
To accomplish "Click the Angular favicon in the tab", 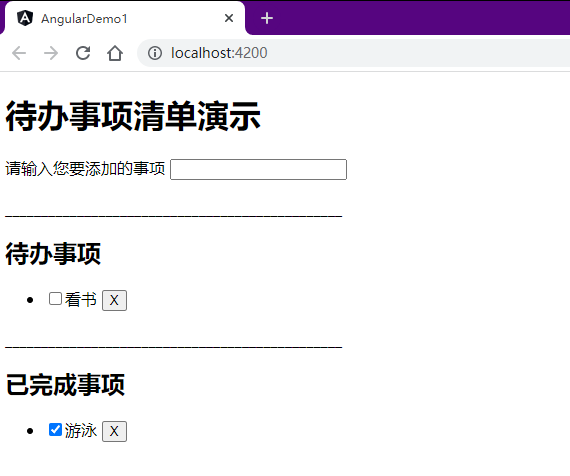I will [x=25, y=18].
